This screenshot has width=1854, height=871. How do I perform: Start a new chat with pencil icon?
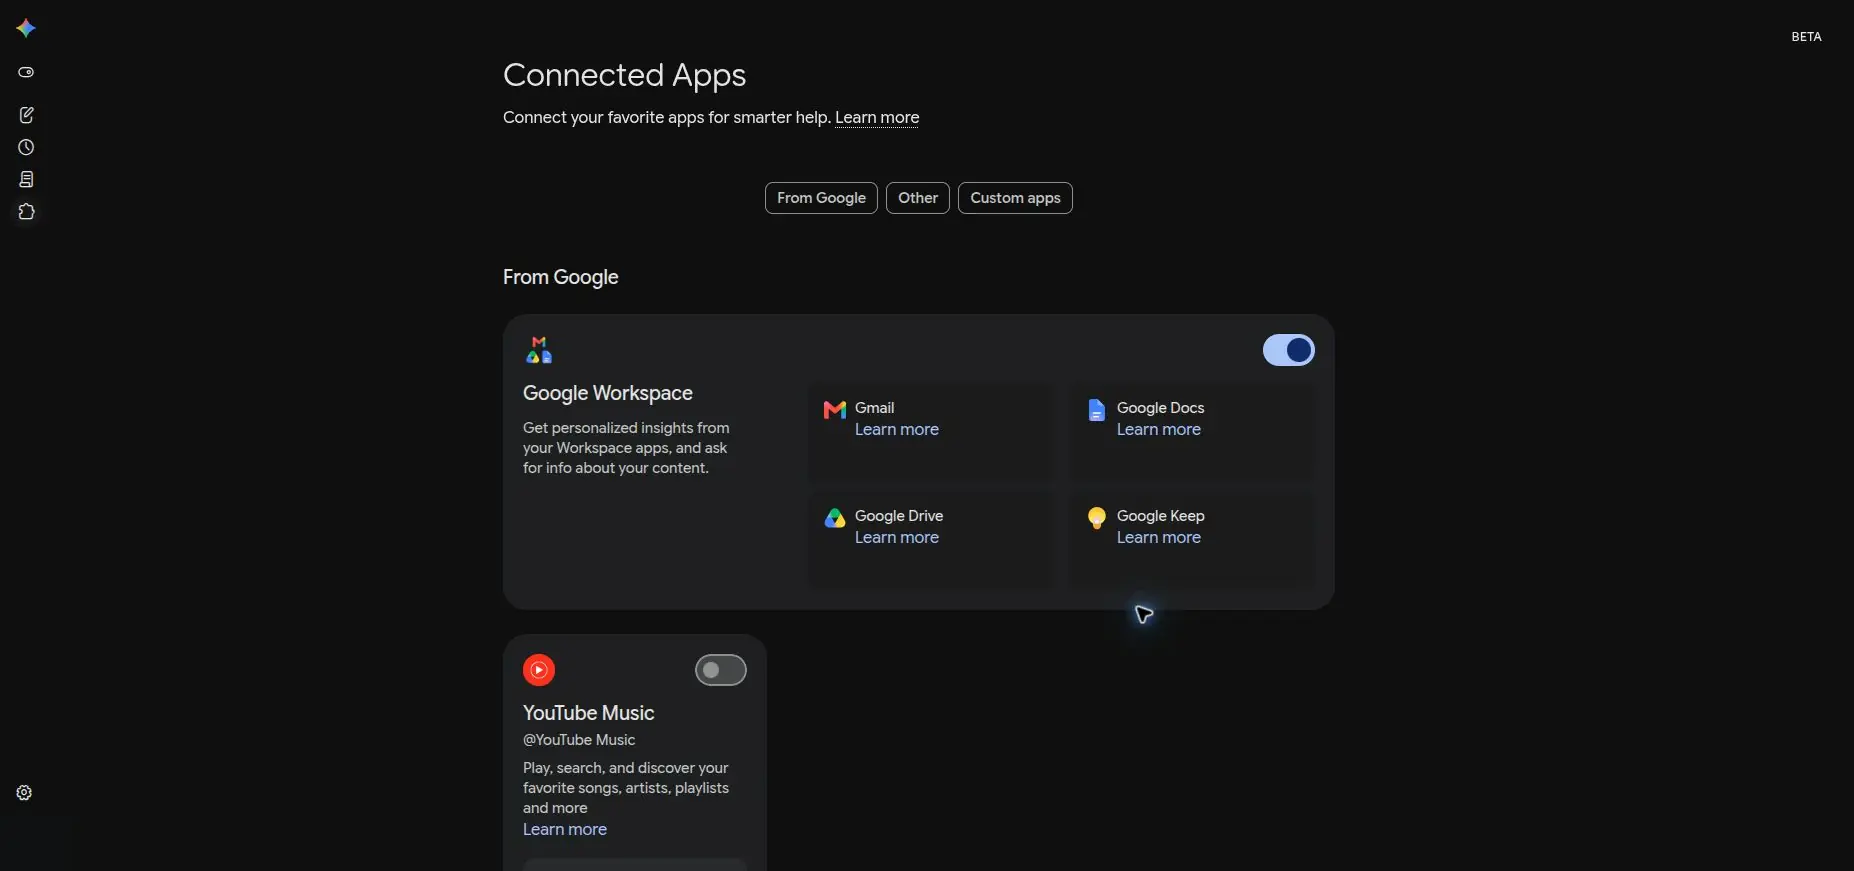tap(26, 115)
